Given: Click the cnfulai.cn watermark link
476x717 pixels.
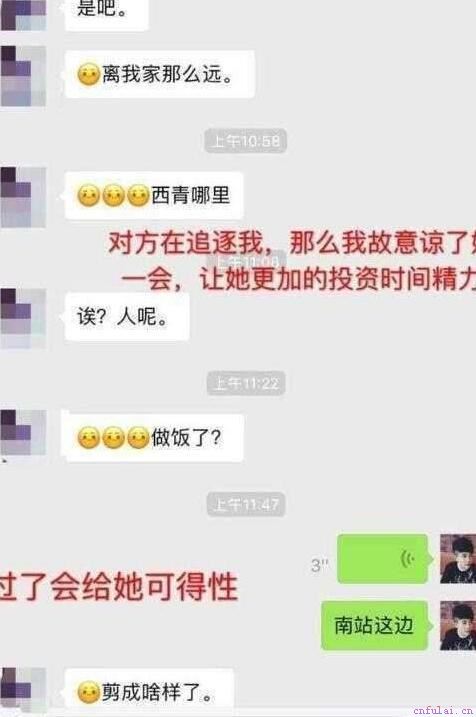Looking at the screenshot, I should click(442, 710).
